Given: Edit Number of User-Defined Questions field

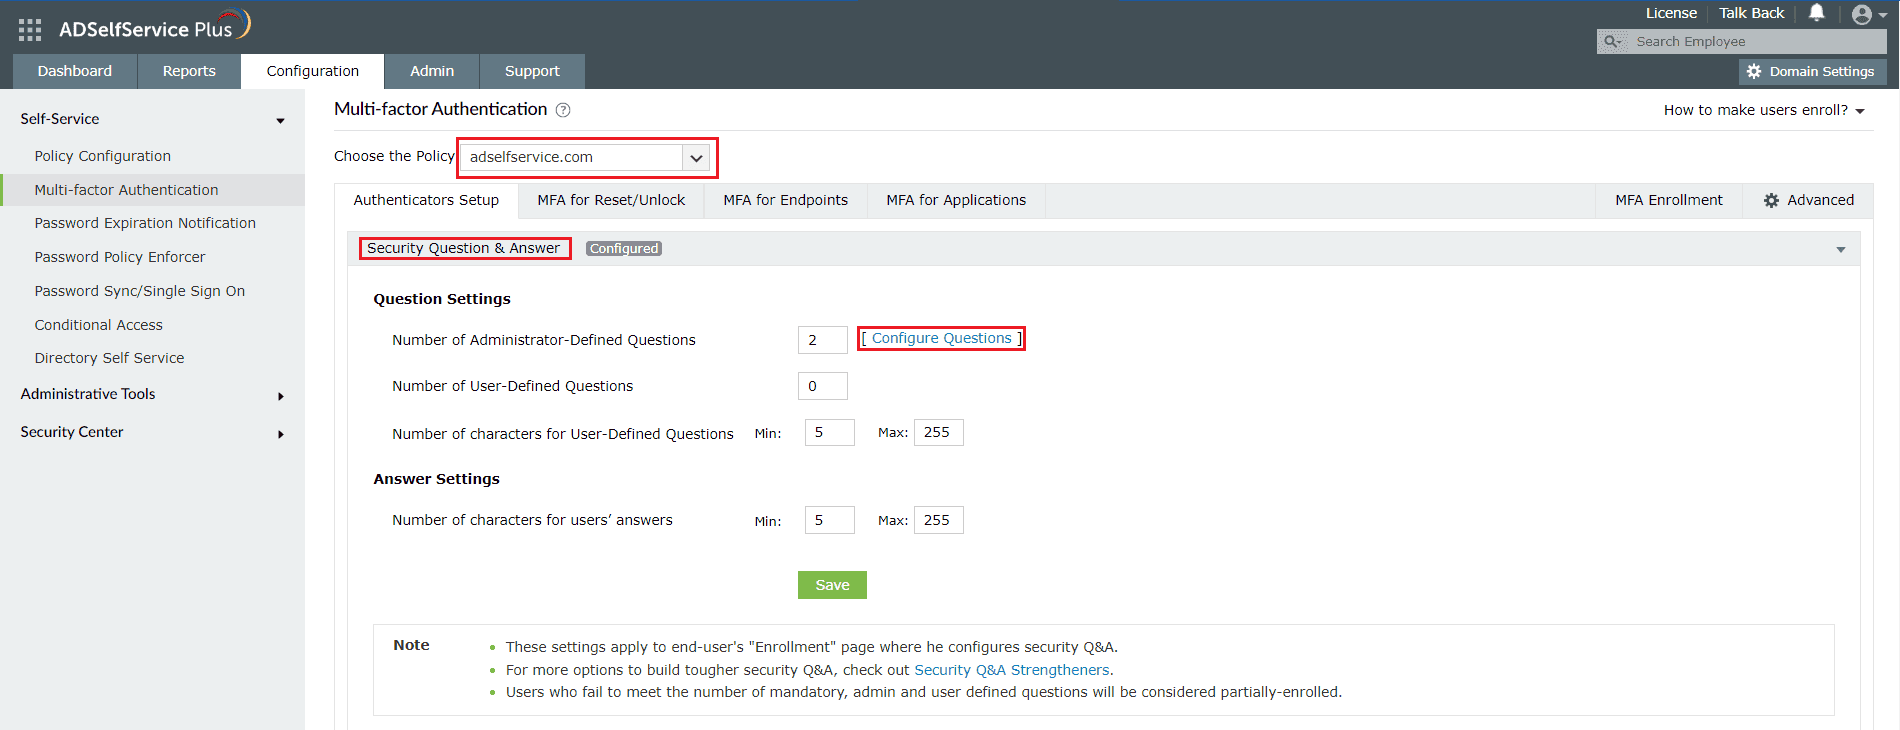Looking at the screenshot, I should (823, 386).
